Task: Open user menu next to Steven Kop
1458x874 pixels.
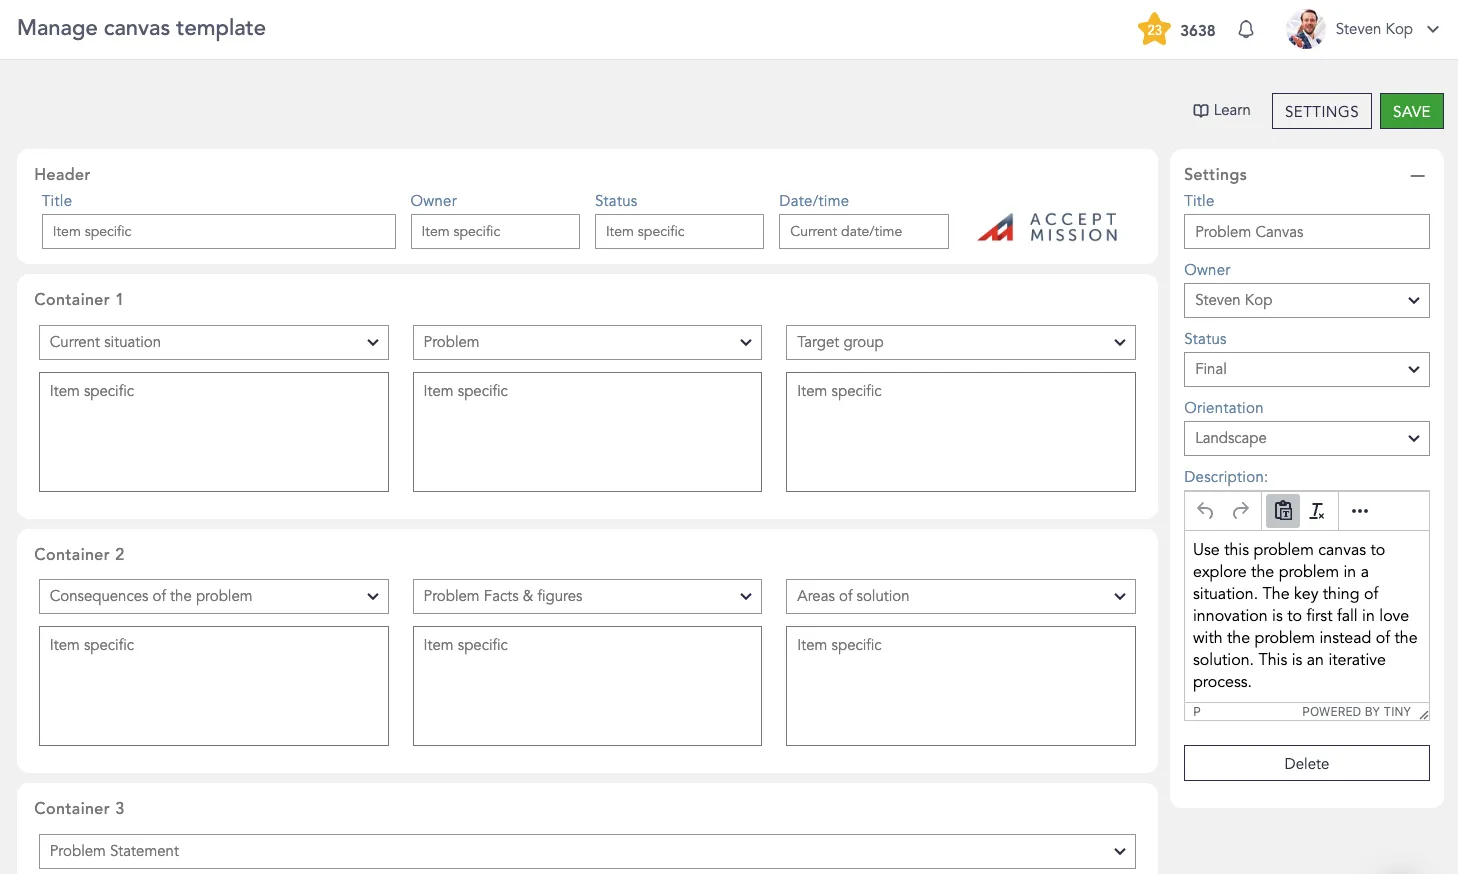Action: (x=1433, y=30)
